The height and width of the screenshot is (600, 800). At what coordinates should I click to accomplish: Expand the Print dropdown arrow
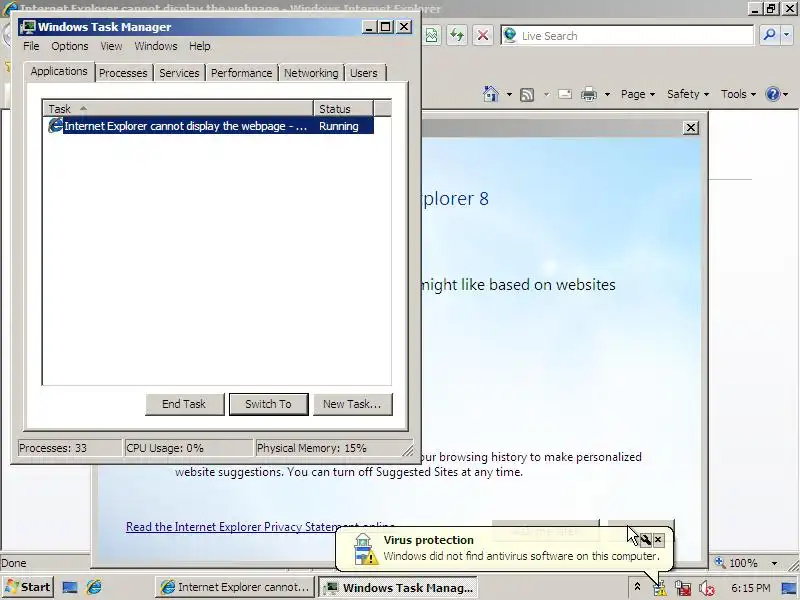(607, 94)
